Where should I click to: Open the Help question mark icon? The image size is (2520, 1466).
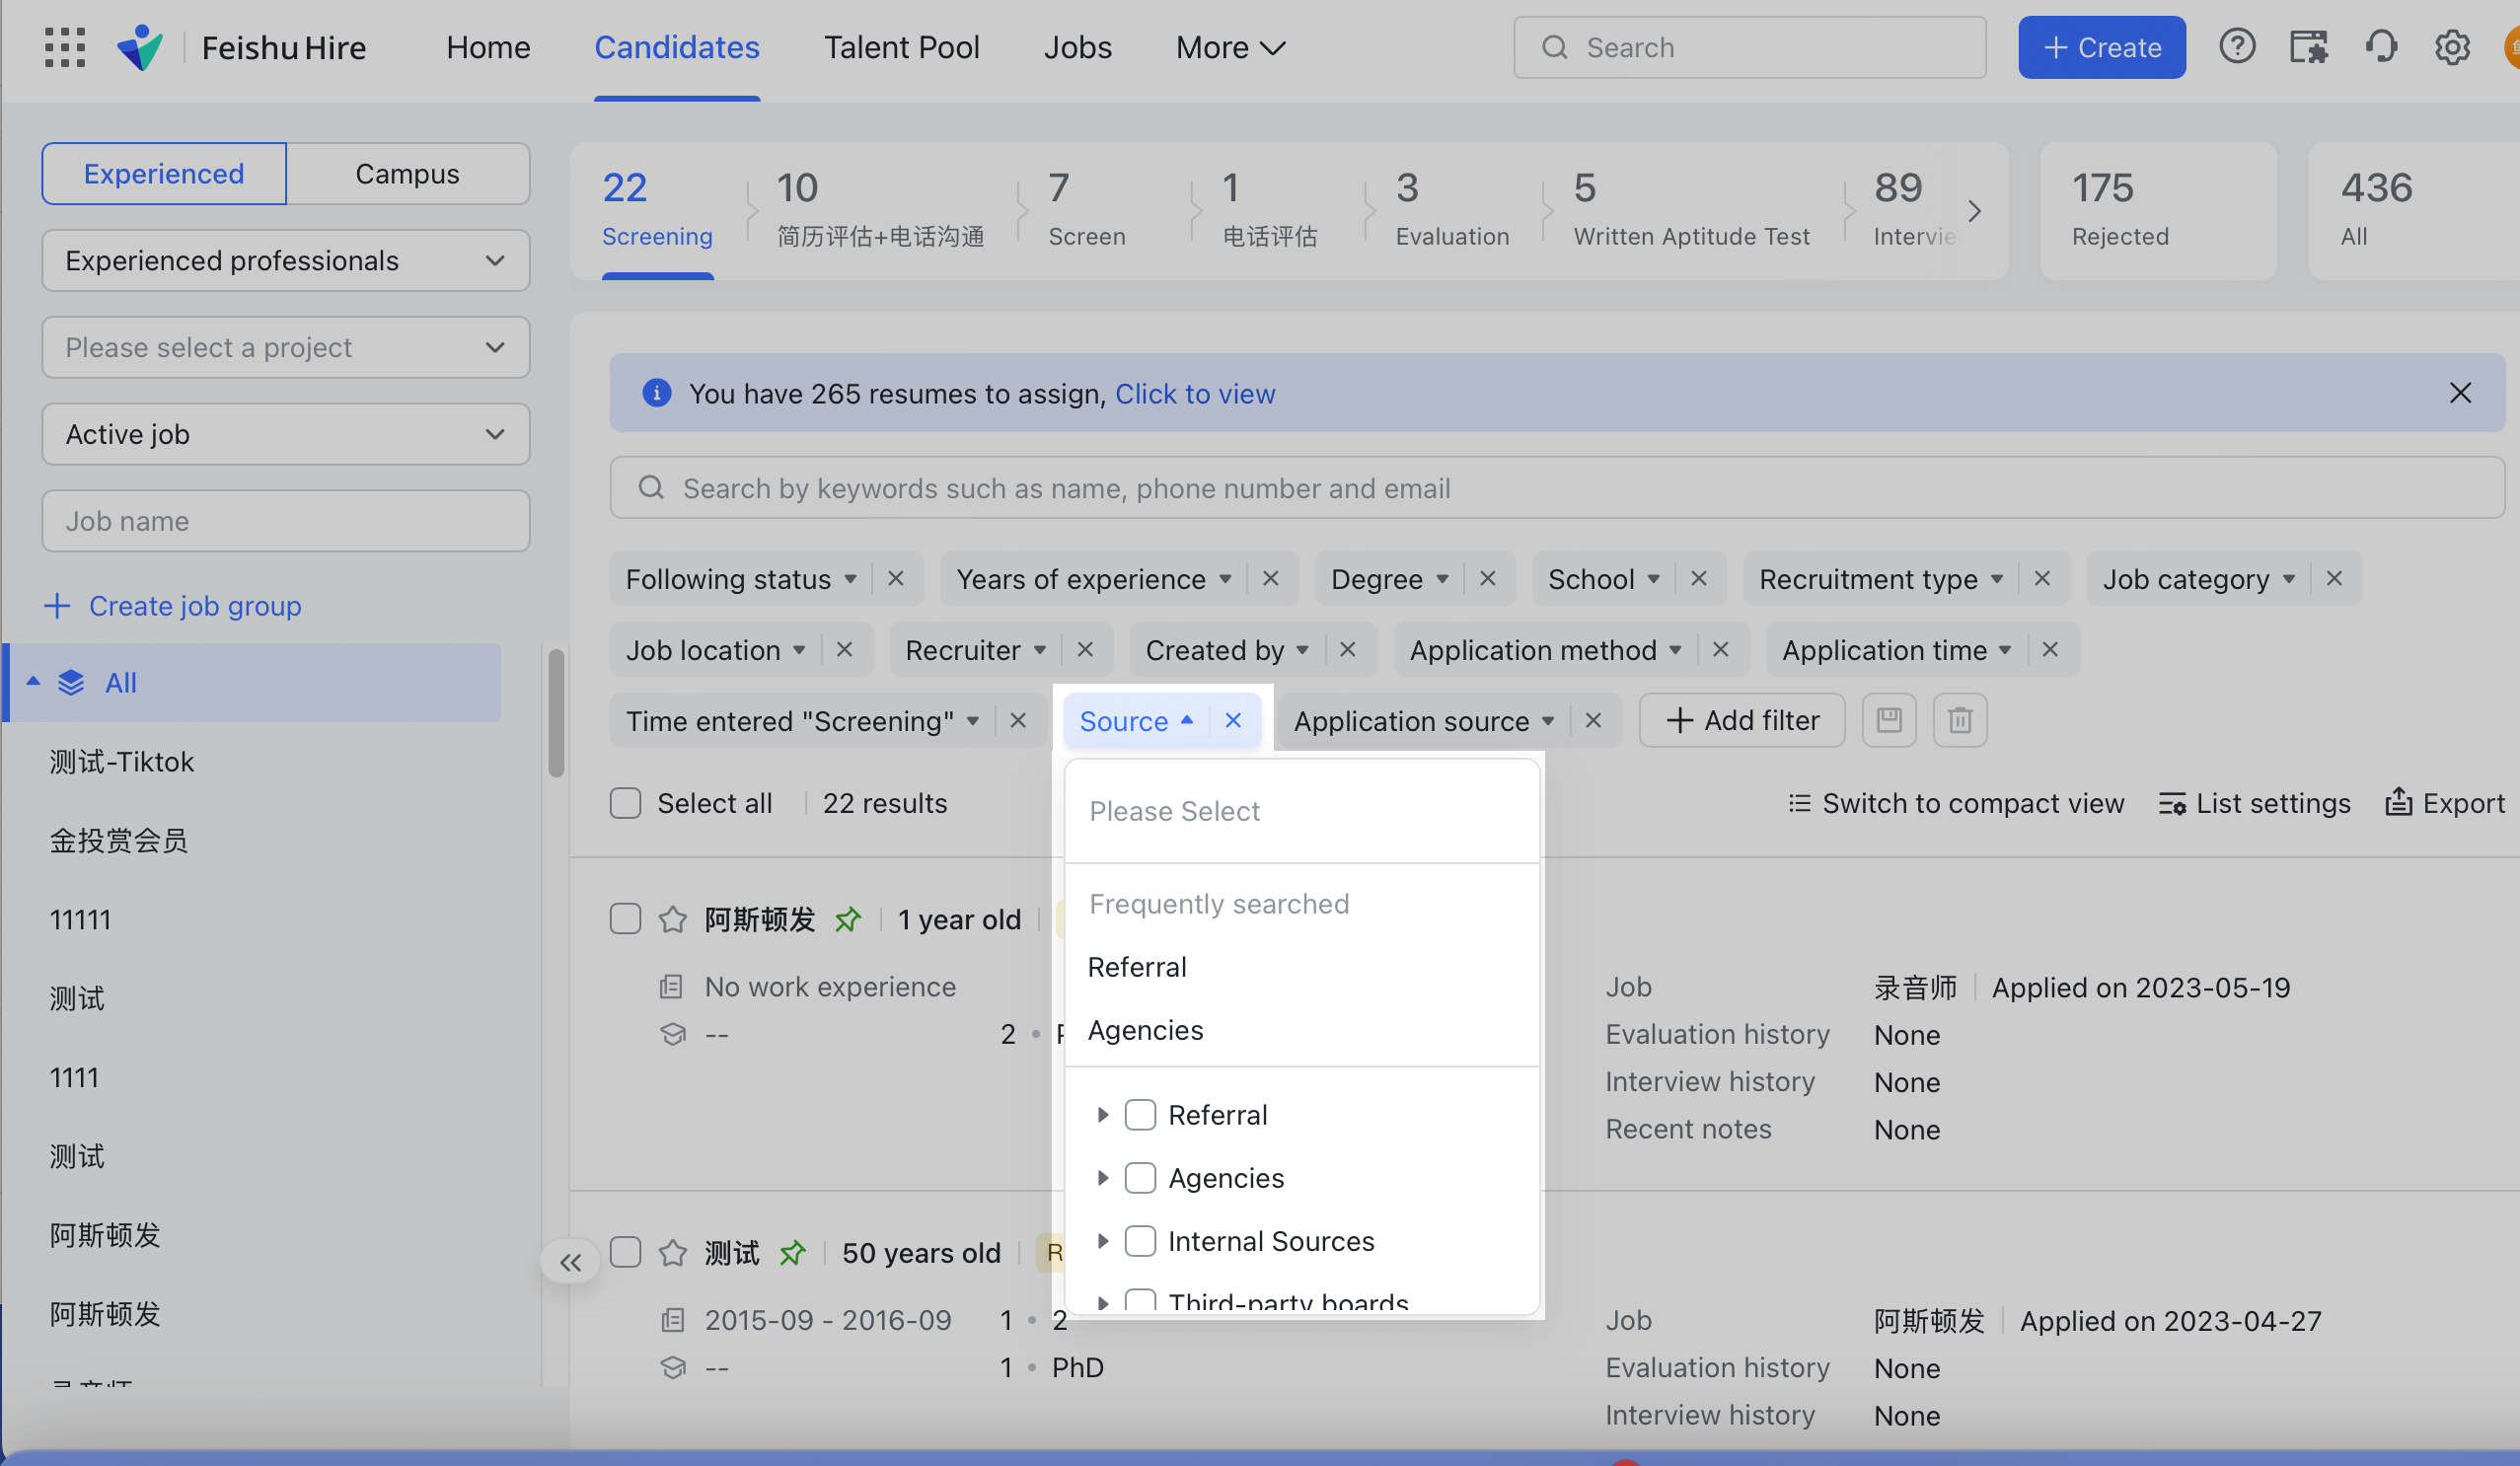click(2237, 47)
